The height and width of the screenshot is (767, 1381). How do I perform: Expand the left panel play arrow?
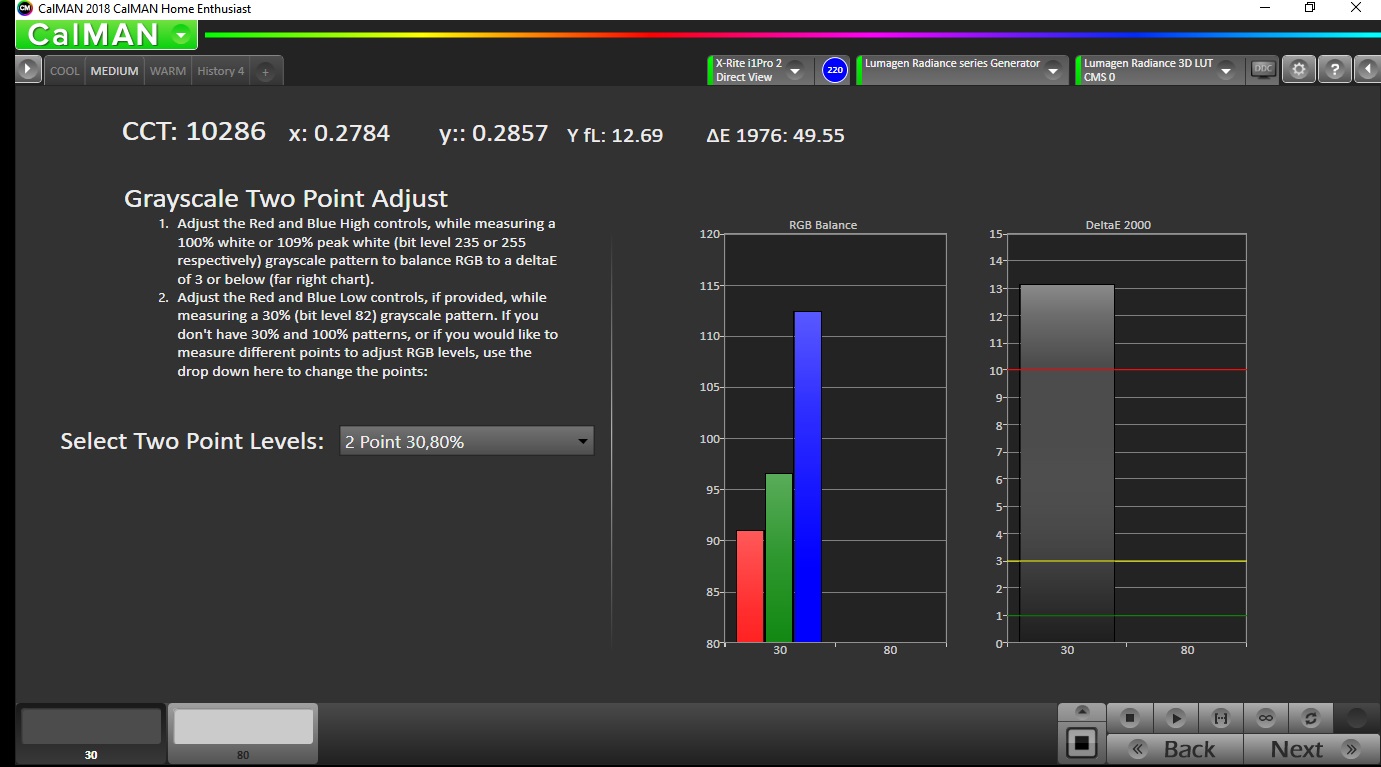pyautogui.click(x=28, y=70)
